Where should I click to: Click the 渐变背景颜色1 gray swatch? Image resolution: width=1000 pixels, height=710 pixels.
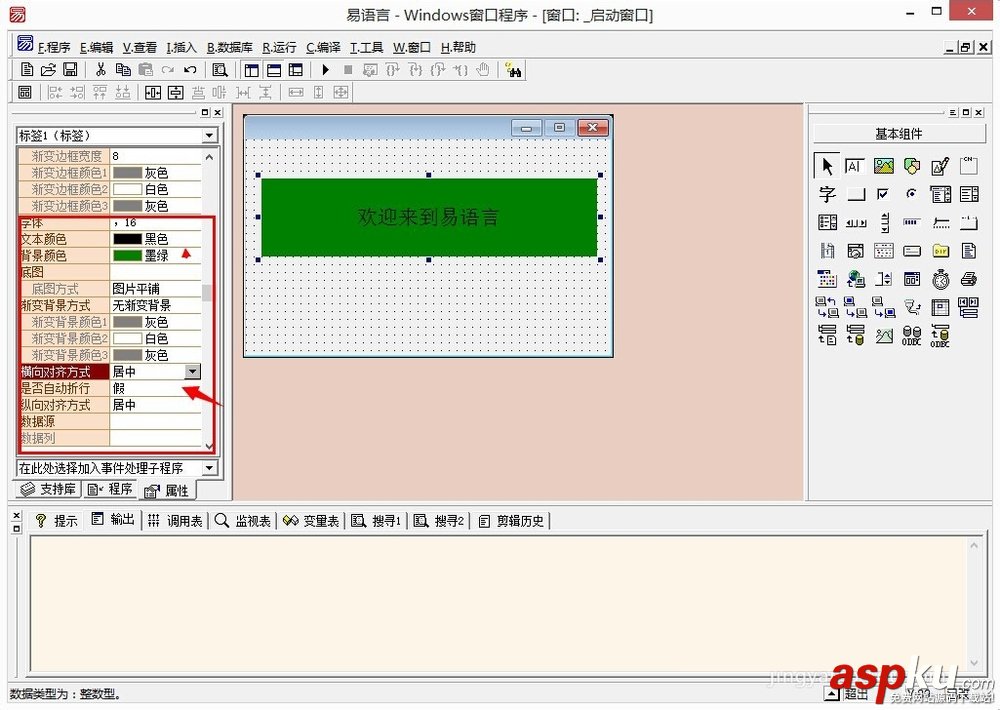point(127,322)
